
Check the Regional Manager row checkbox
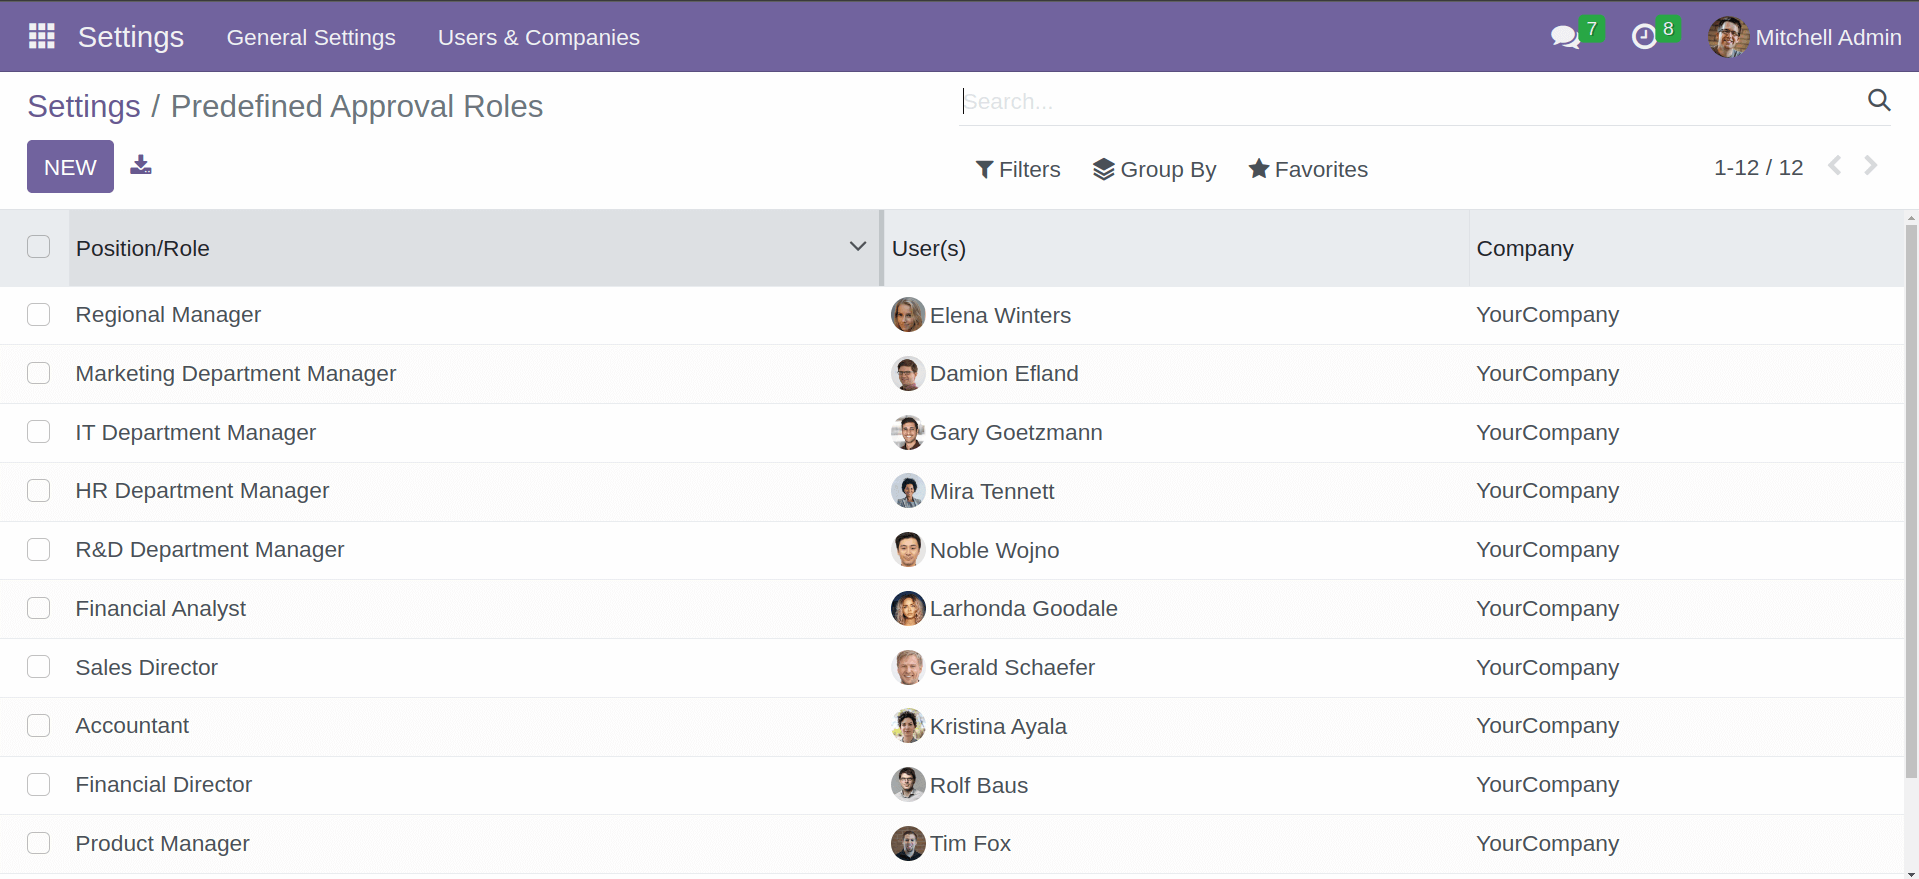pos(38,314)
